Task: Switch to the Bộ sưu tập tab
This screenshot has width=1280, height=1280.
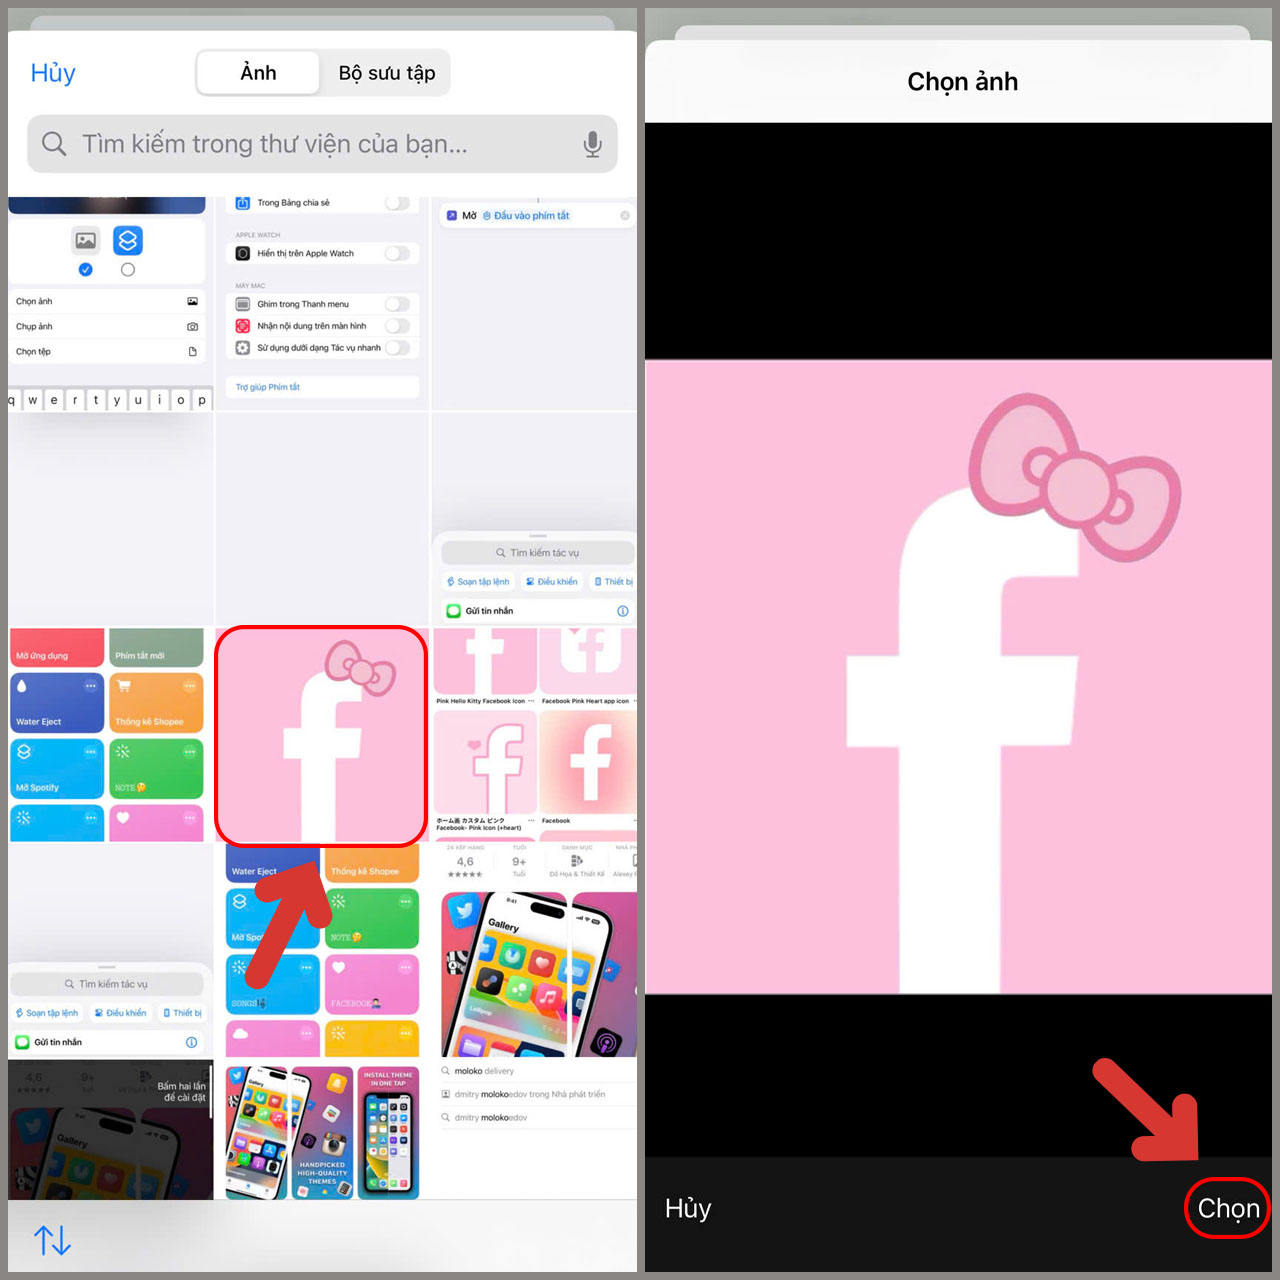Action: coord(387,73)
